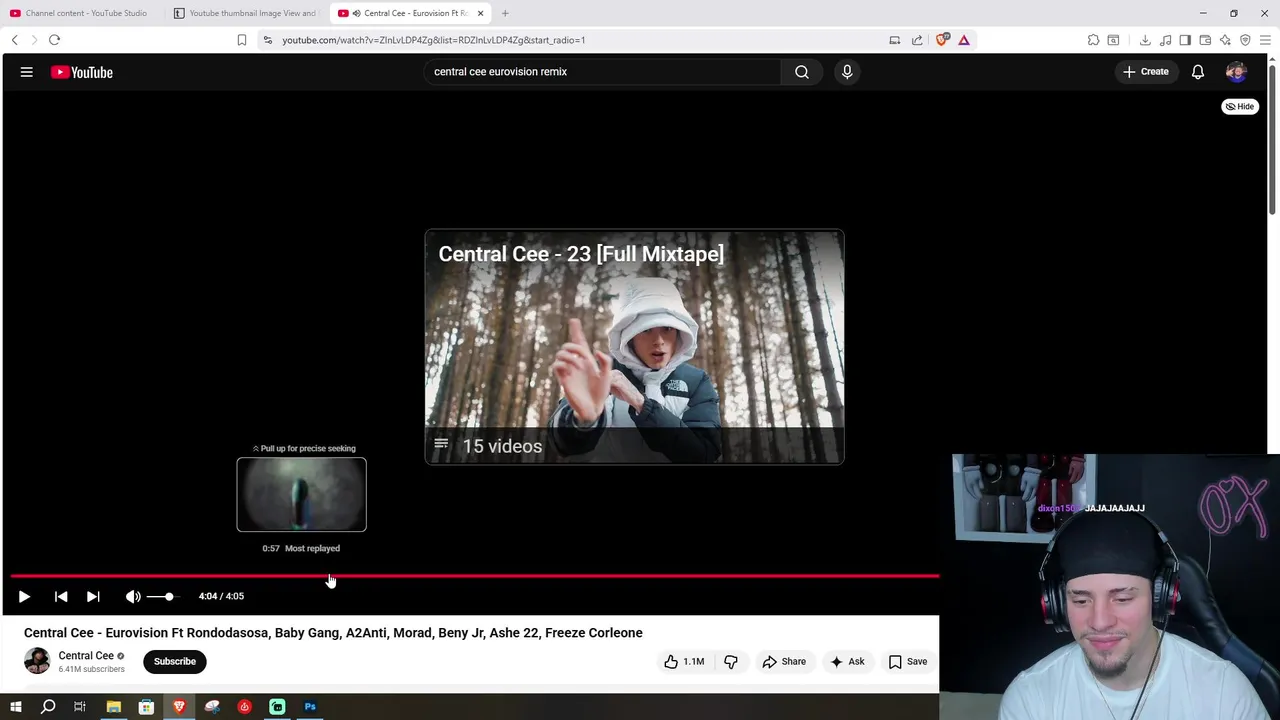Run search with the magnifier button
The width and height of the screenshot is (1280, 720).
pos(802,72)
